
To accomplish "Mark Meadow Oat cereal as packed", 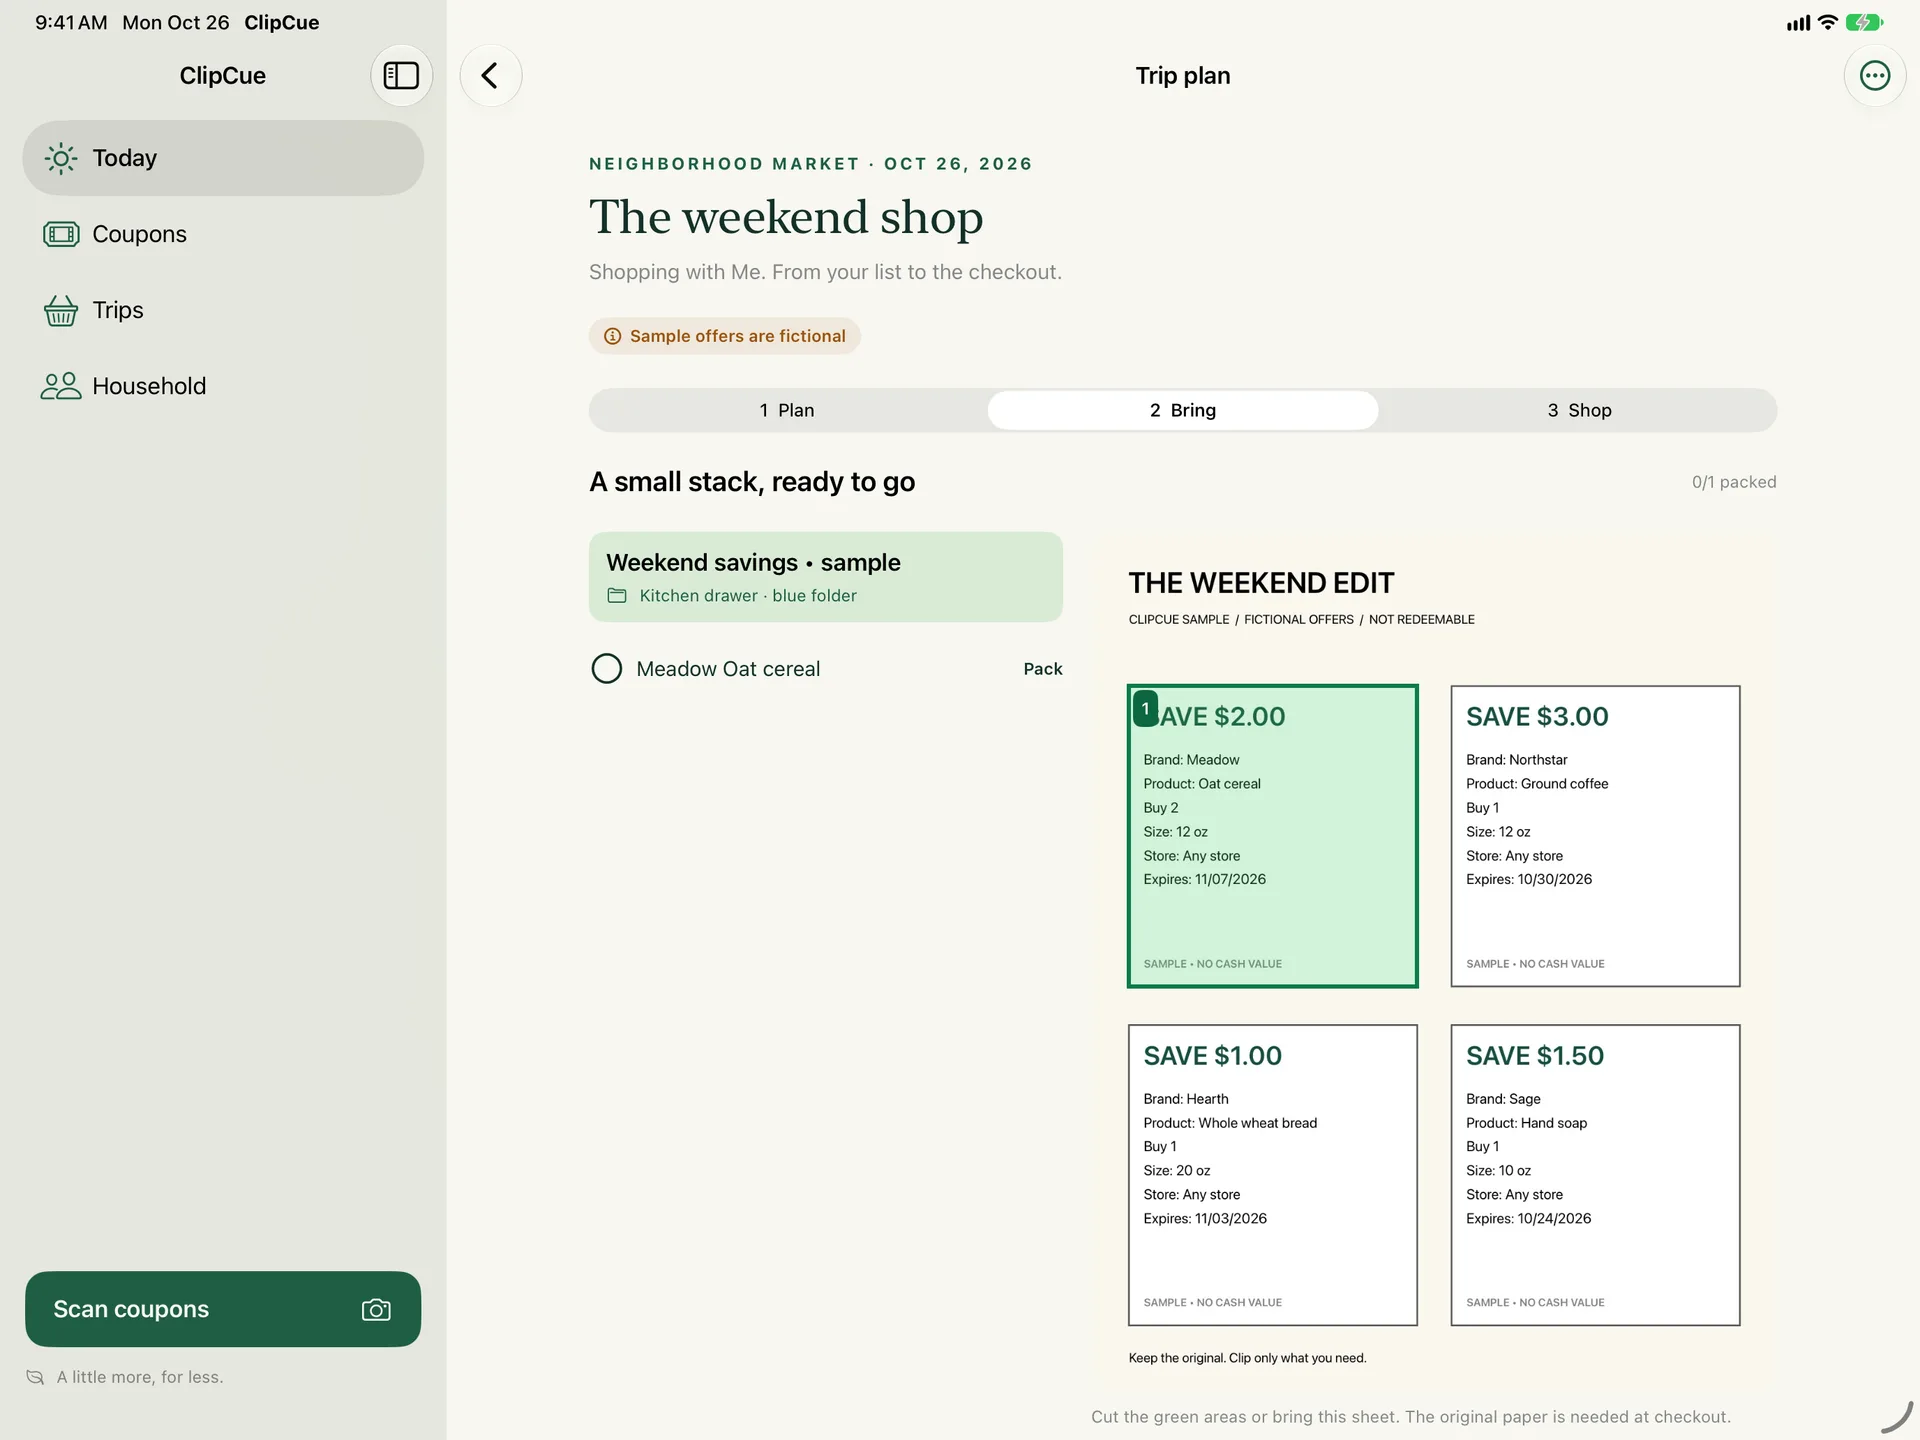I will tap(607, 668).
